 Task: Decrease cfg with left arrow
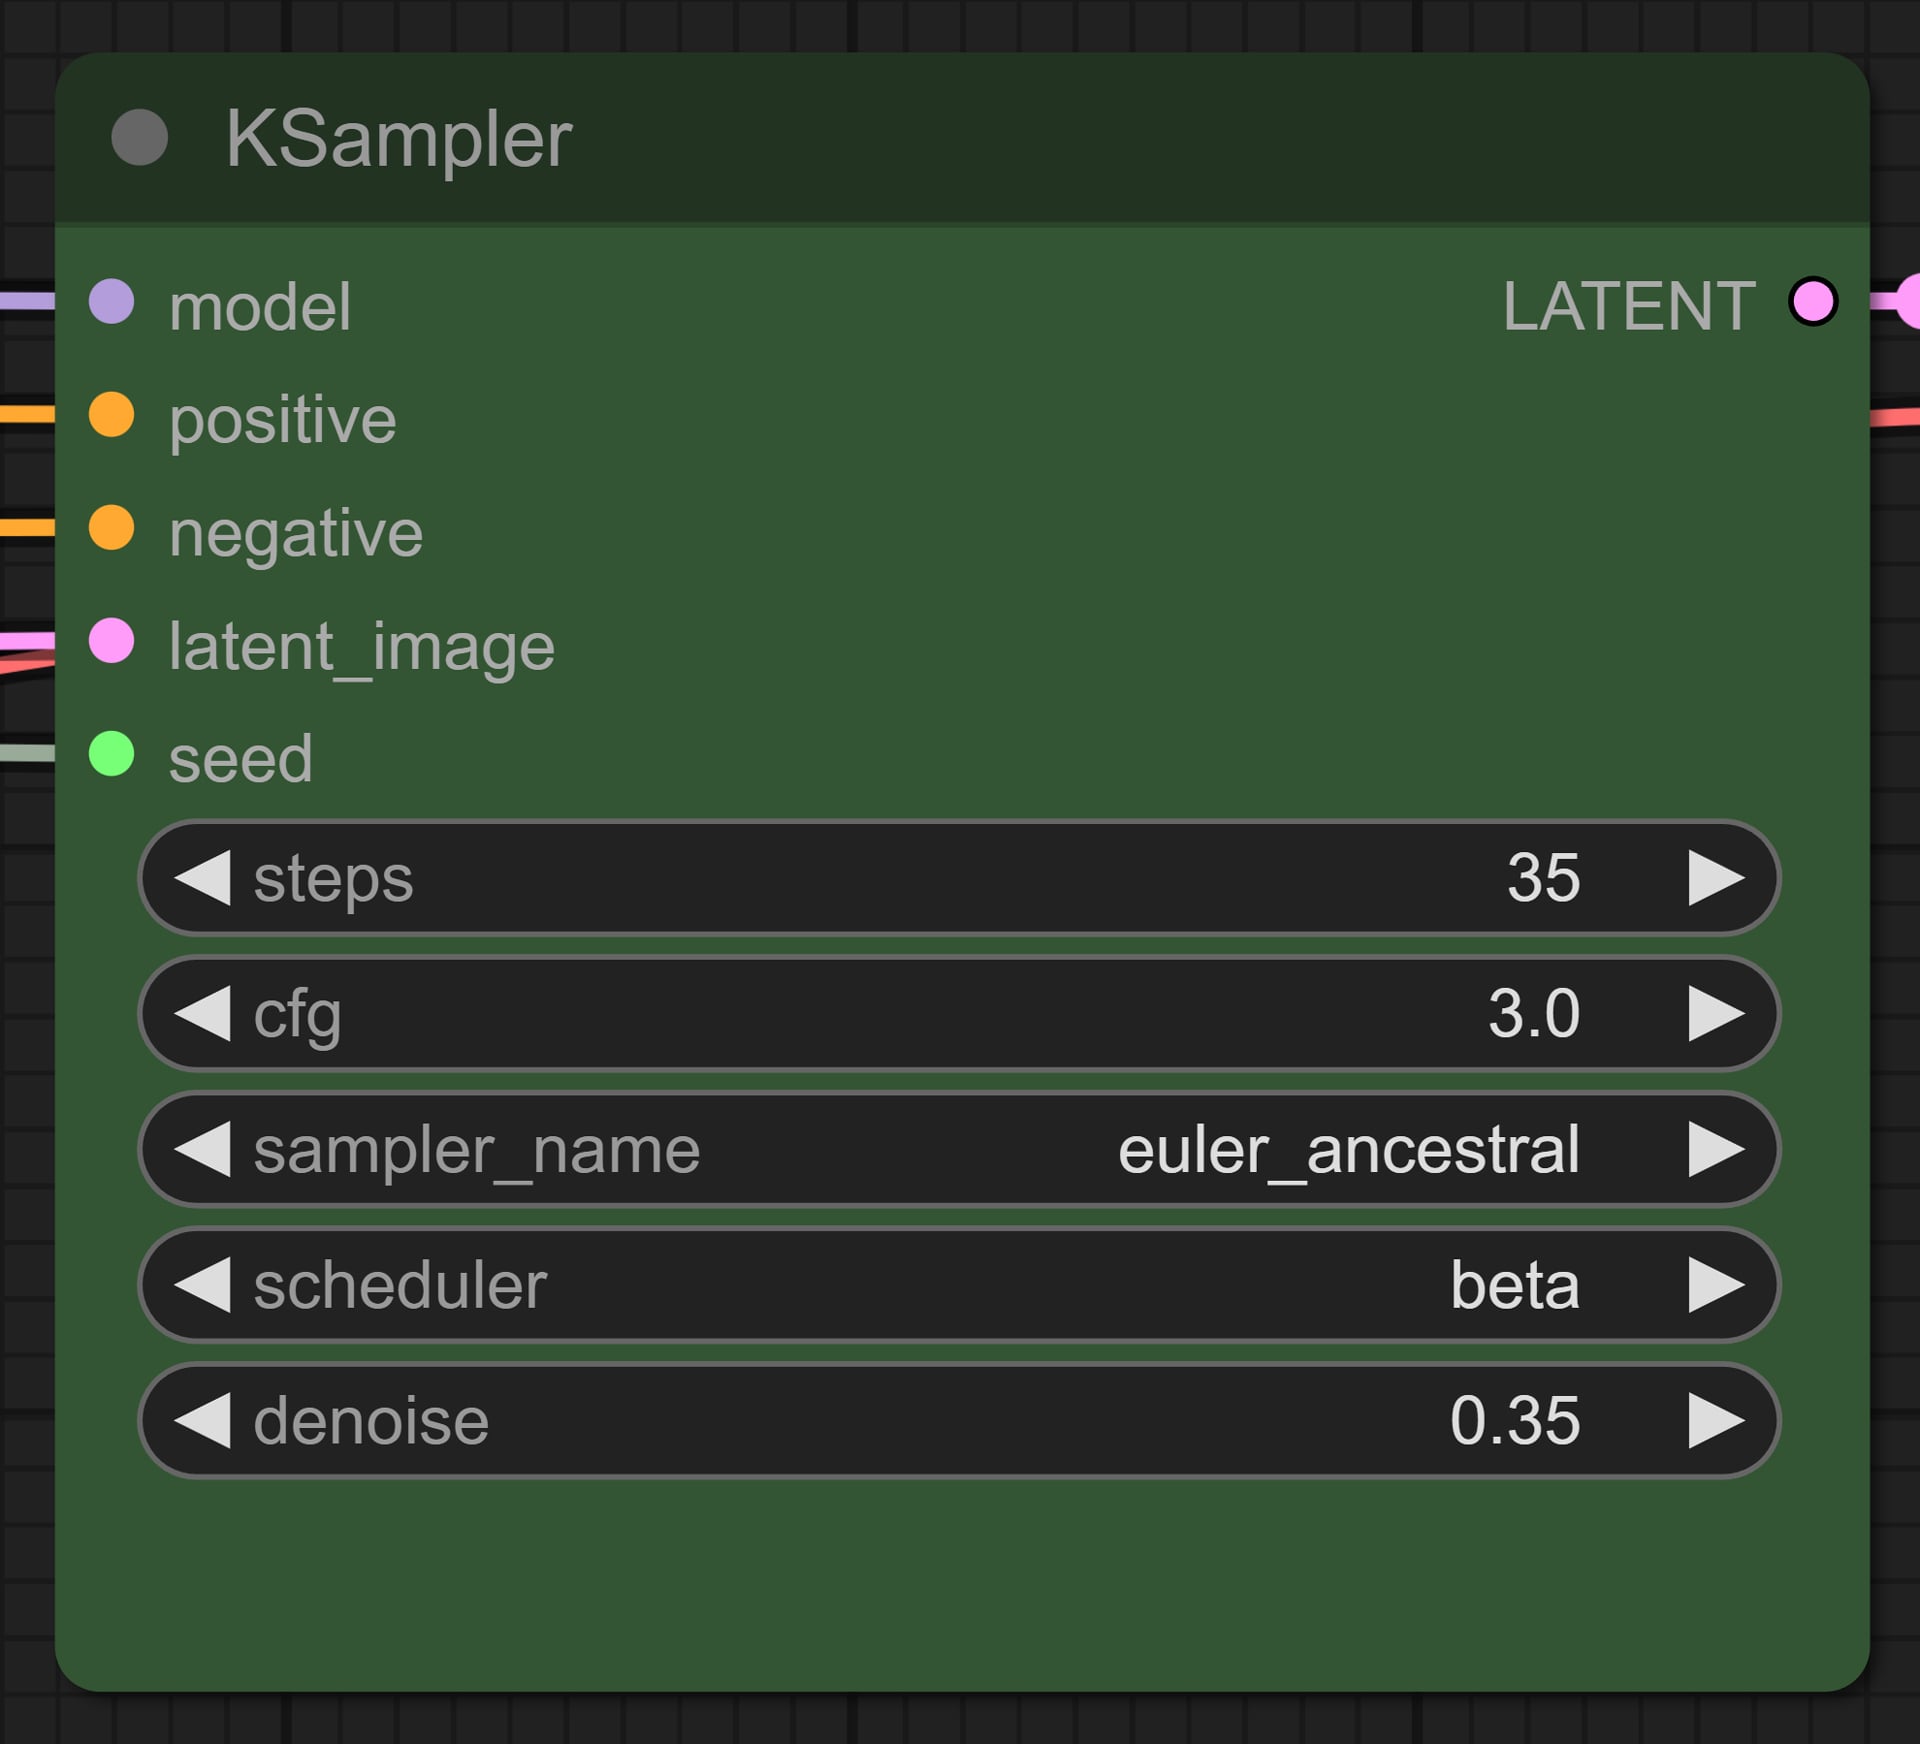click(203, 1013)
